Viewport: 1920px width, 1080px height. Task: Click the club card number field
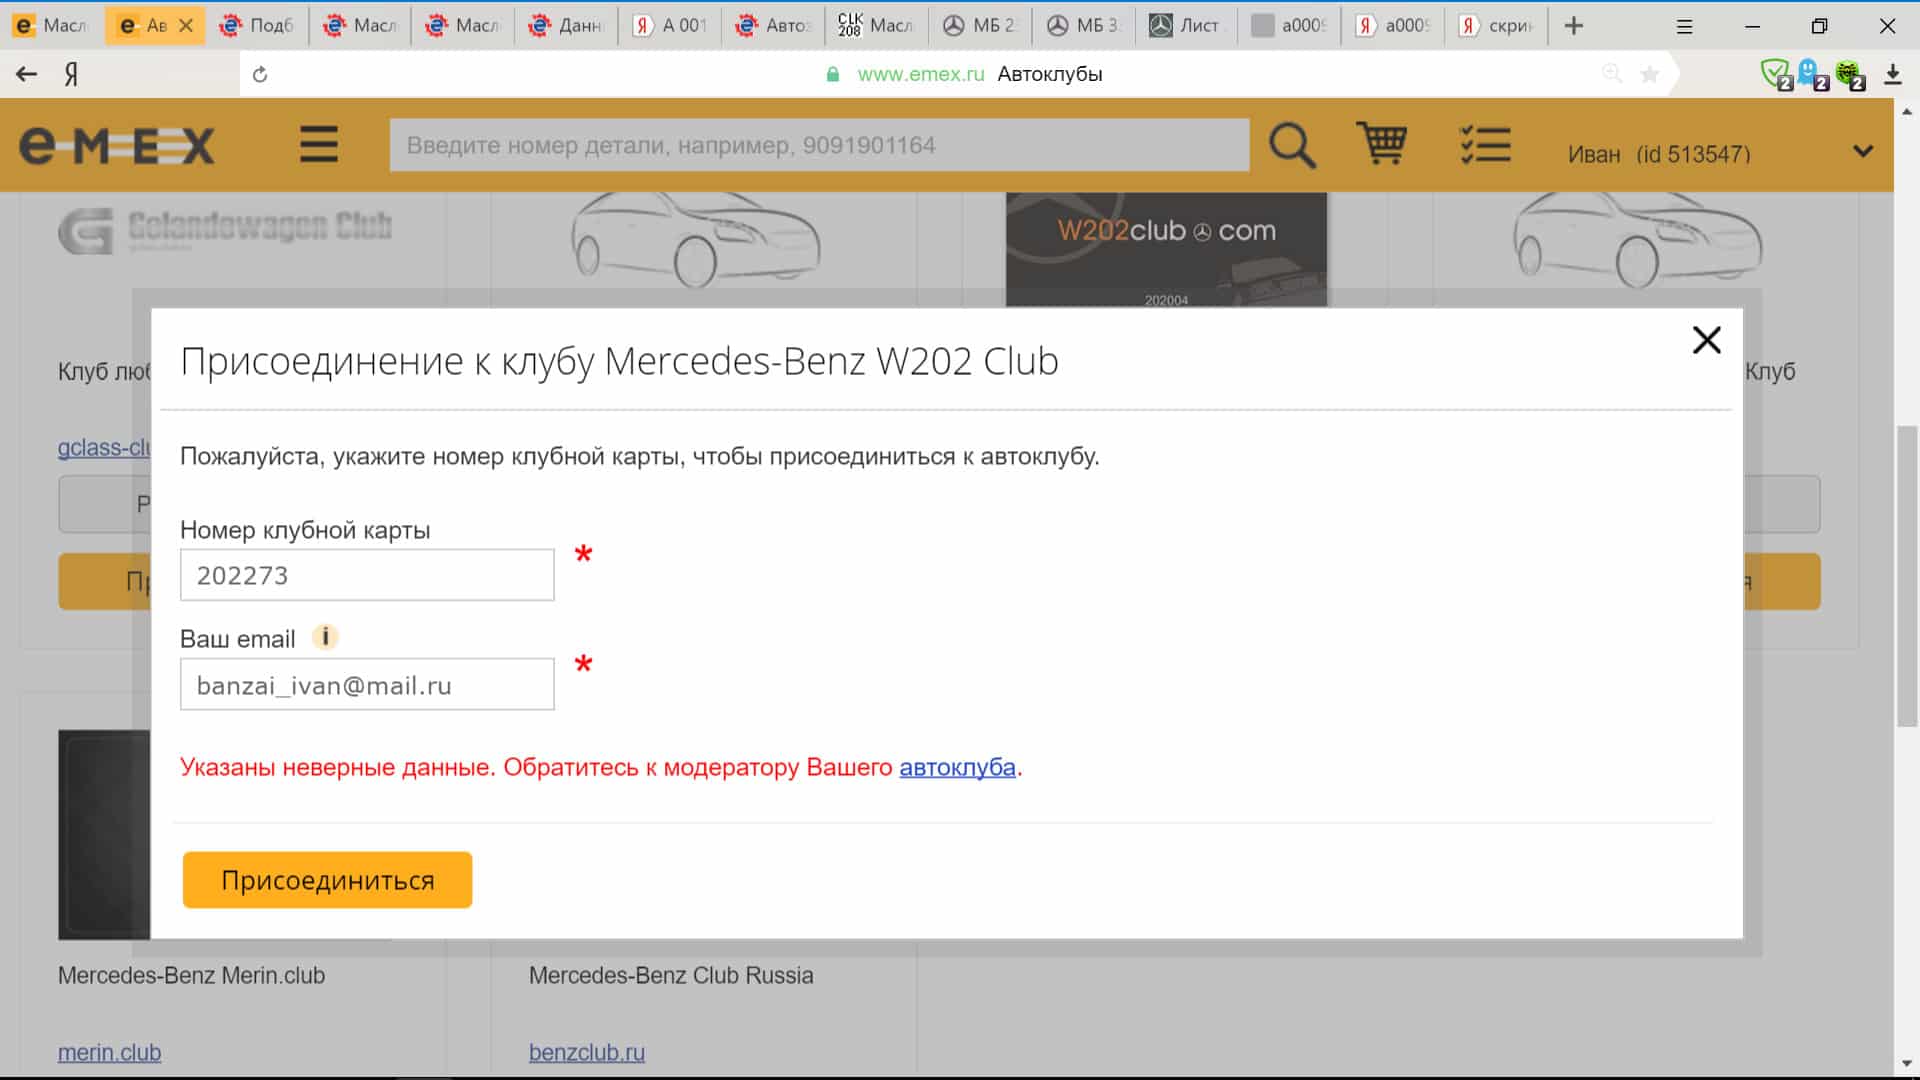click(x=367, y=575)
